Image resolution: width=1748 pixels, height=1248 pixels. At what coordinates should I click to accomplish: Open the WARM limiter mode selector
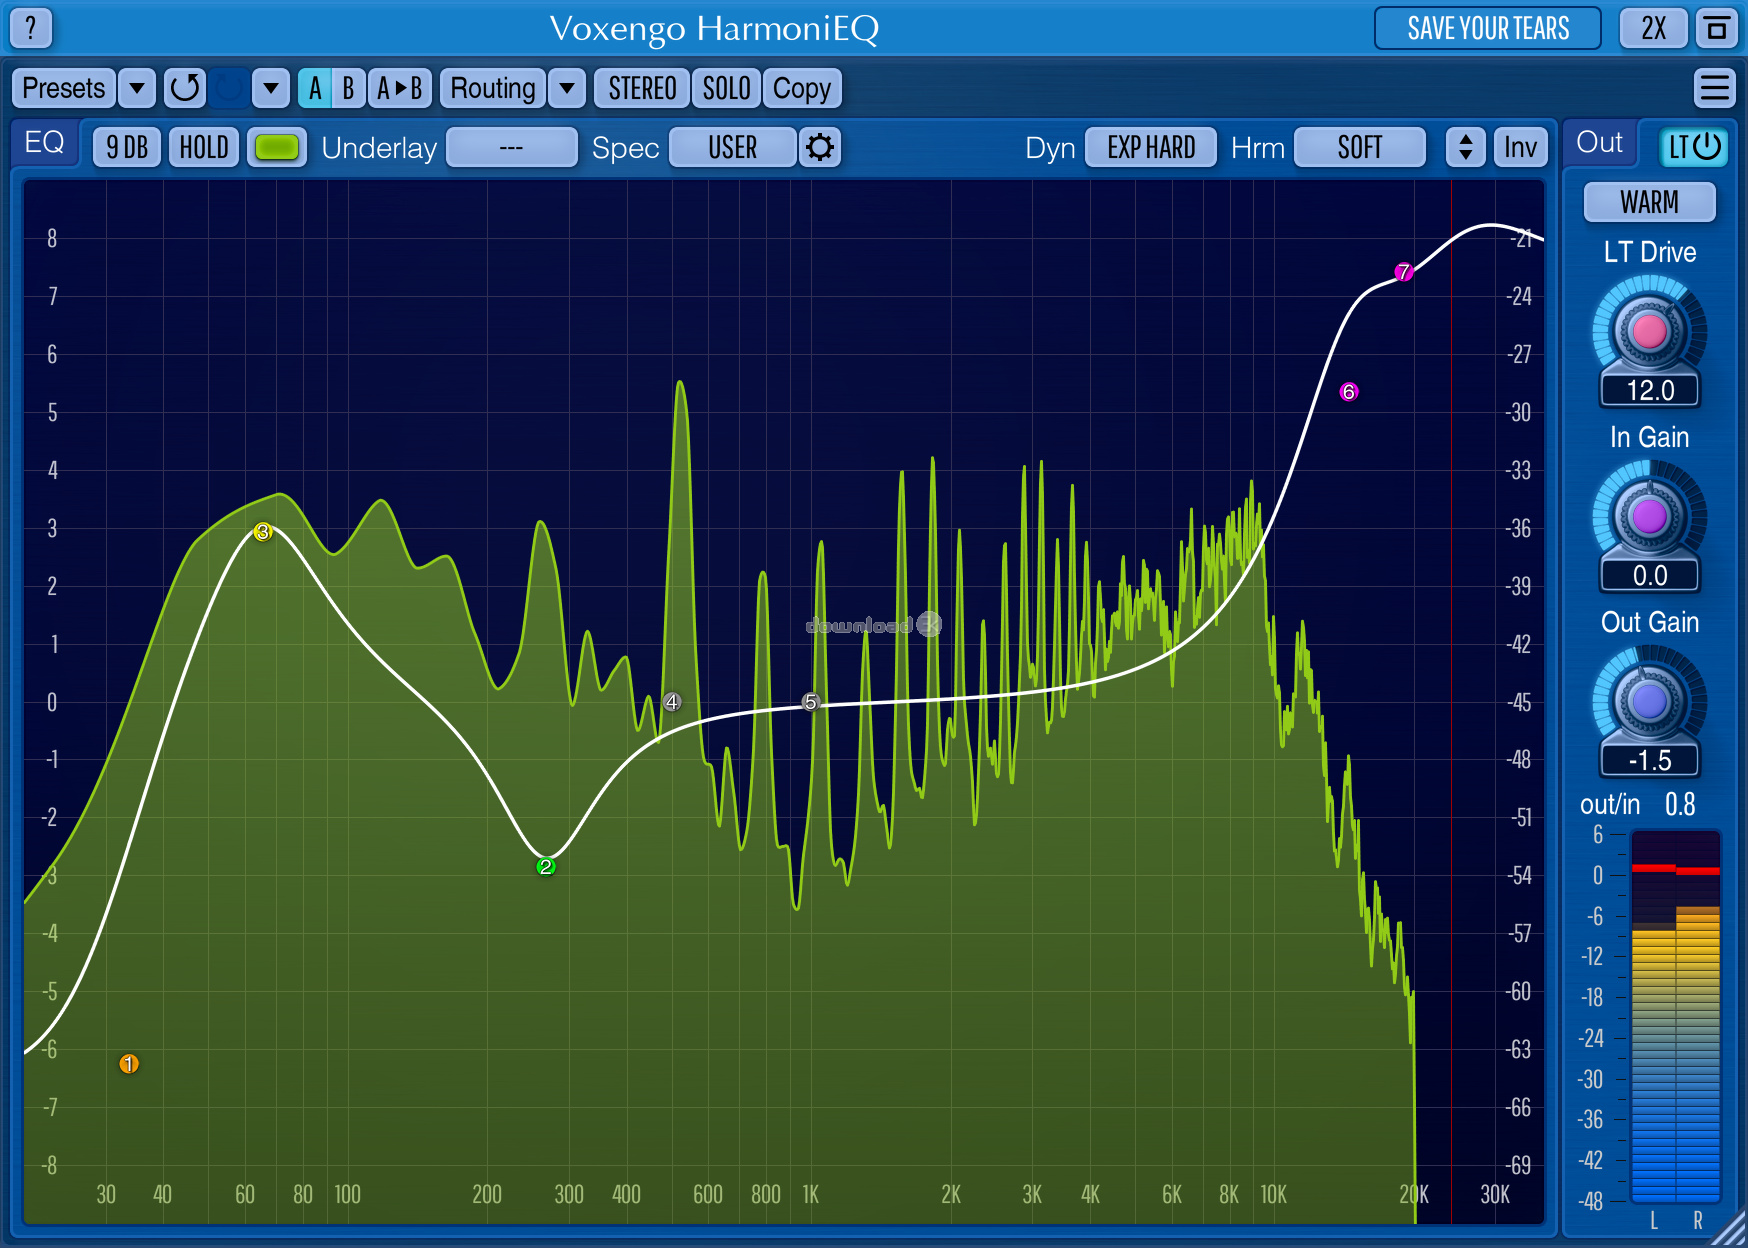pyautogui.click(x=1650, y=202)
